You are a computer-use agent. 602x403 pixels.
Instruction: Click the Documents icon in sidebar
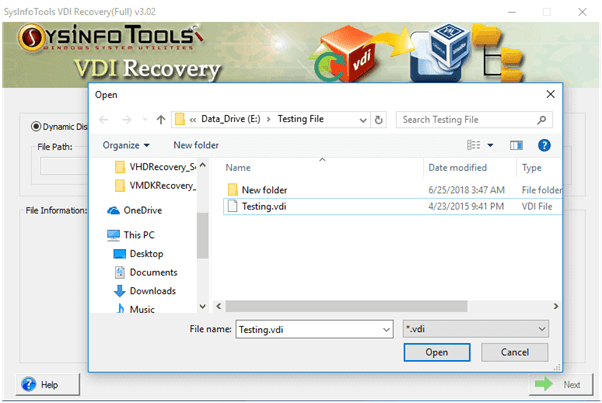tap(120, 272)
